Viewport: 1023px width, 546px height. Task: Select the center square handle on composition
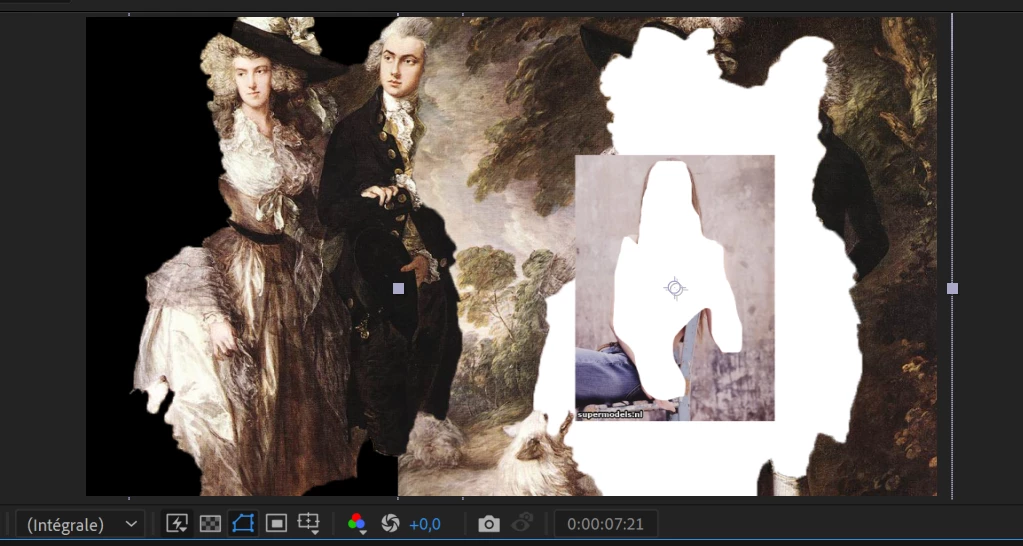coord(399,288)
